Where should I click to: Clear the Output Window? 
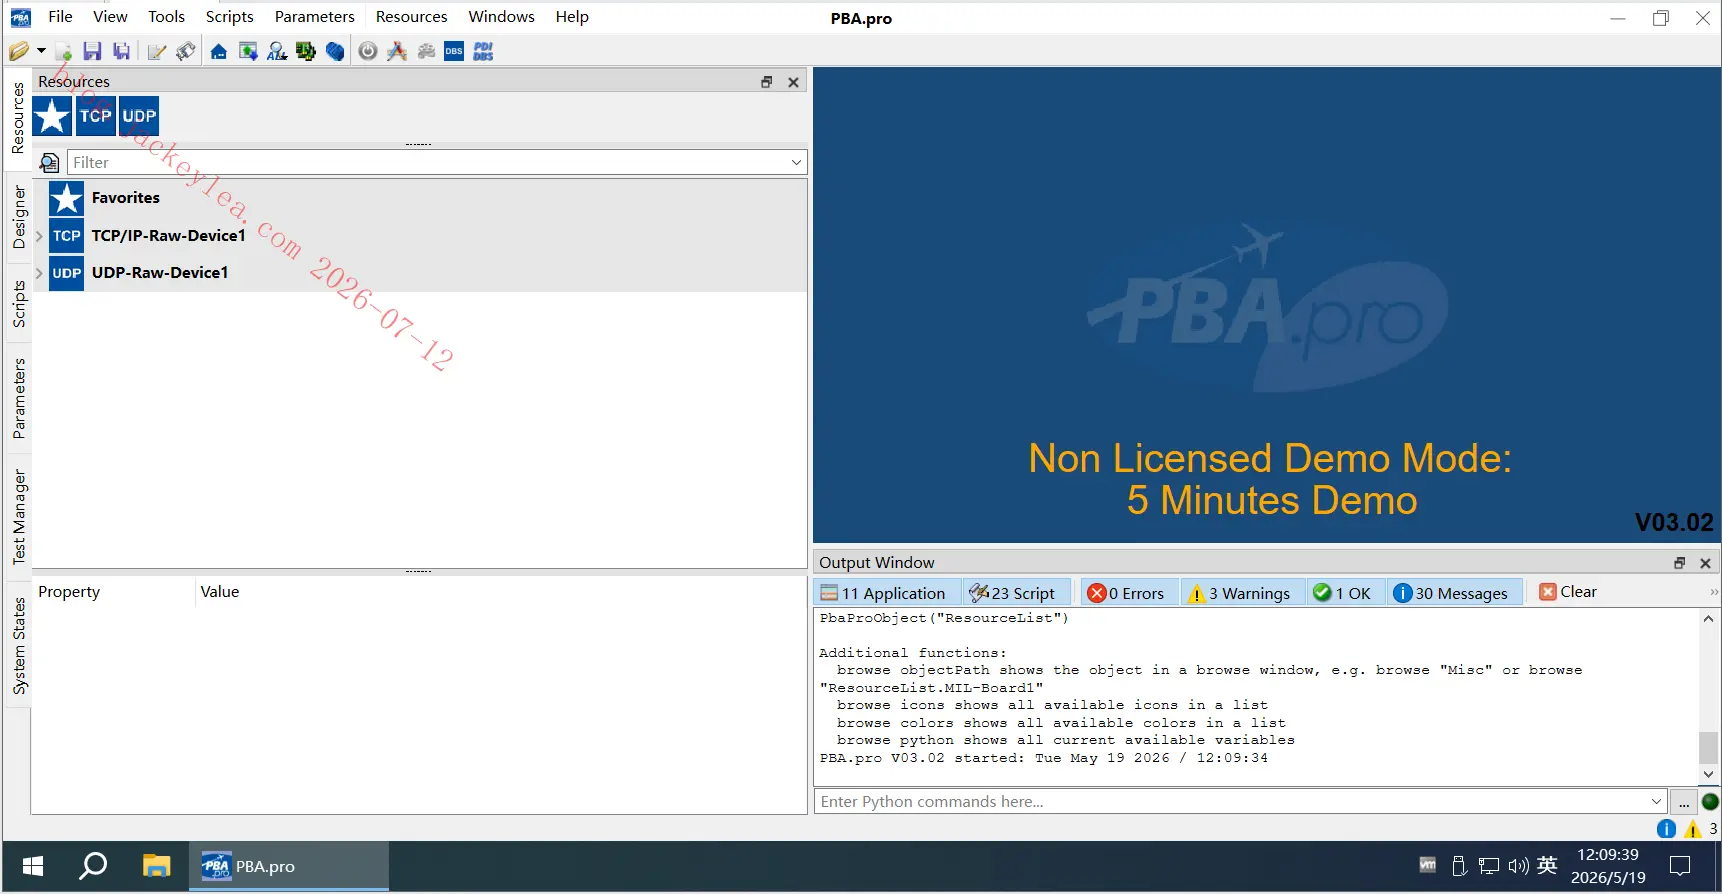1568,592
